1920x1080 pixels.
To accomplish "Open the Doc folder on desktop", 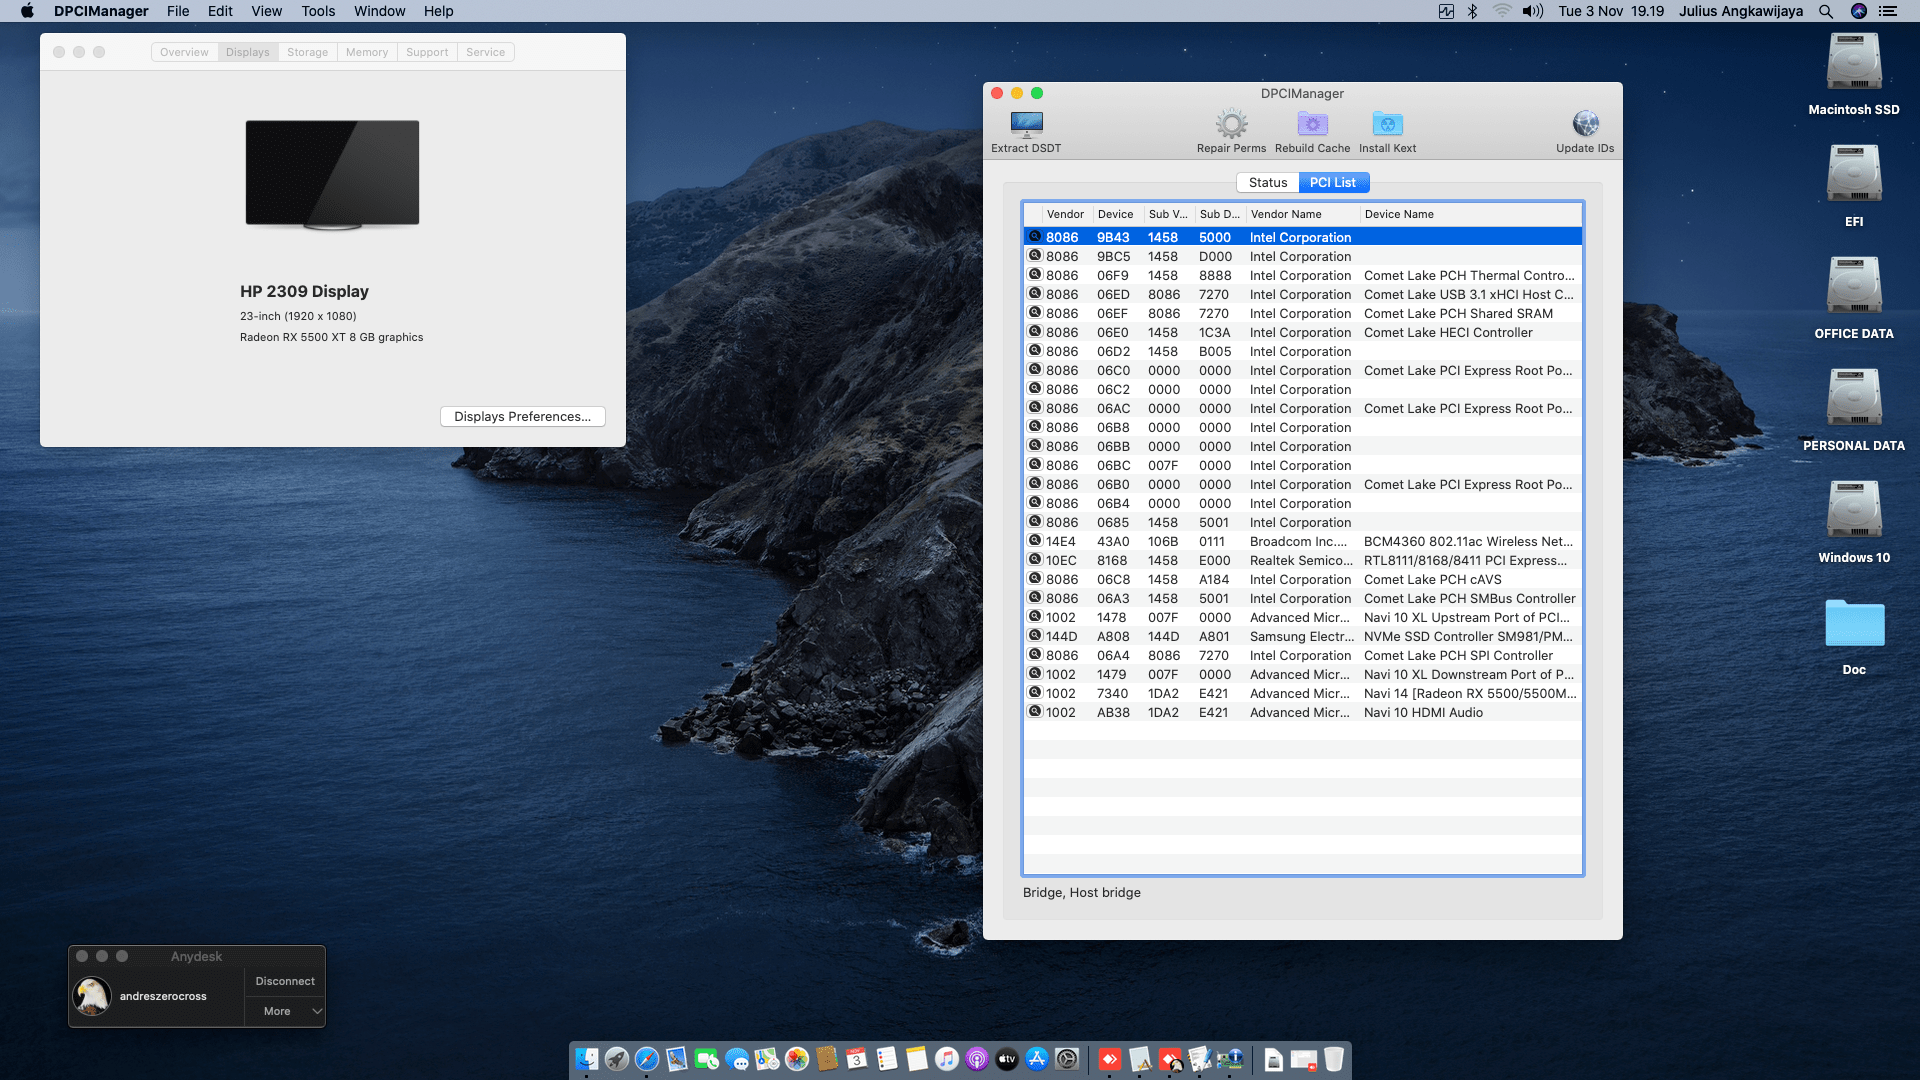I will (x=1853, y=625).
